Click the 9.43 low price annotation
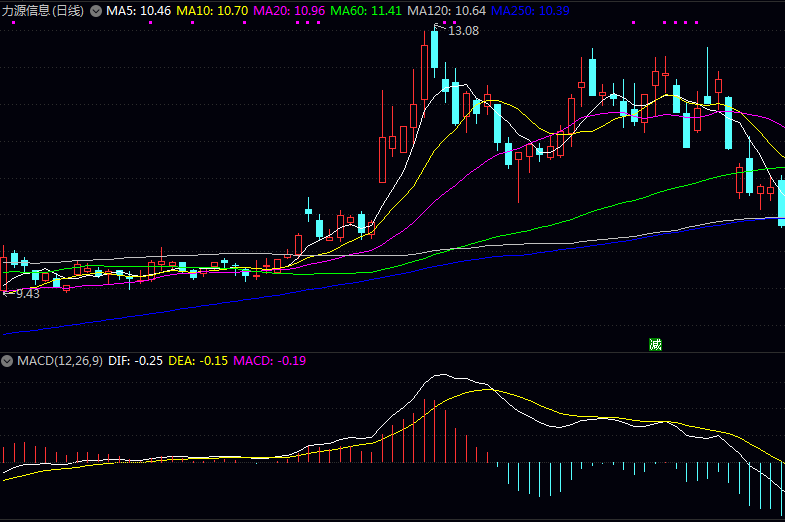 [28, 294]
